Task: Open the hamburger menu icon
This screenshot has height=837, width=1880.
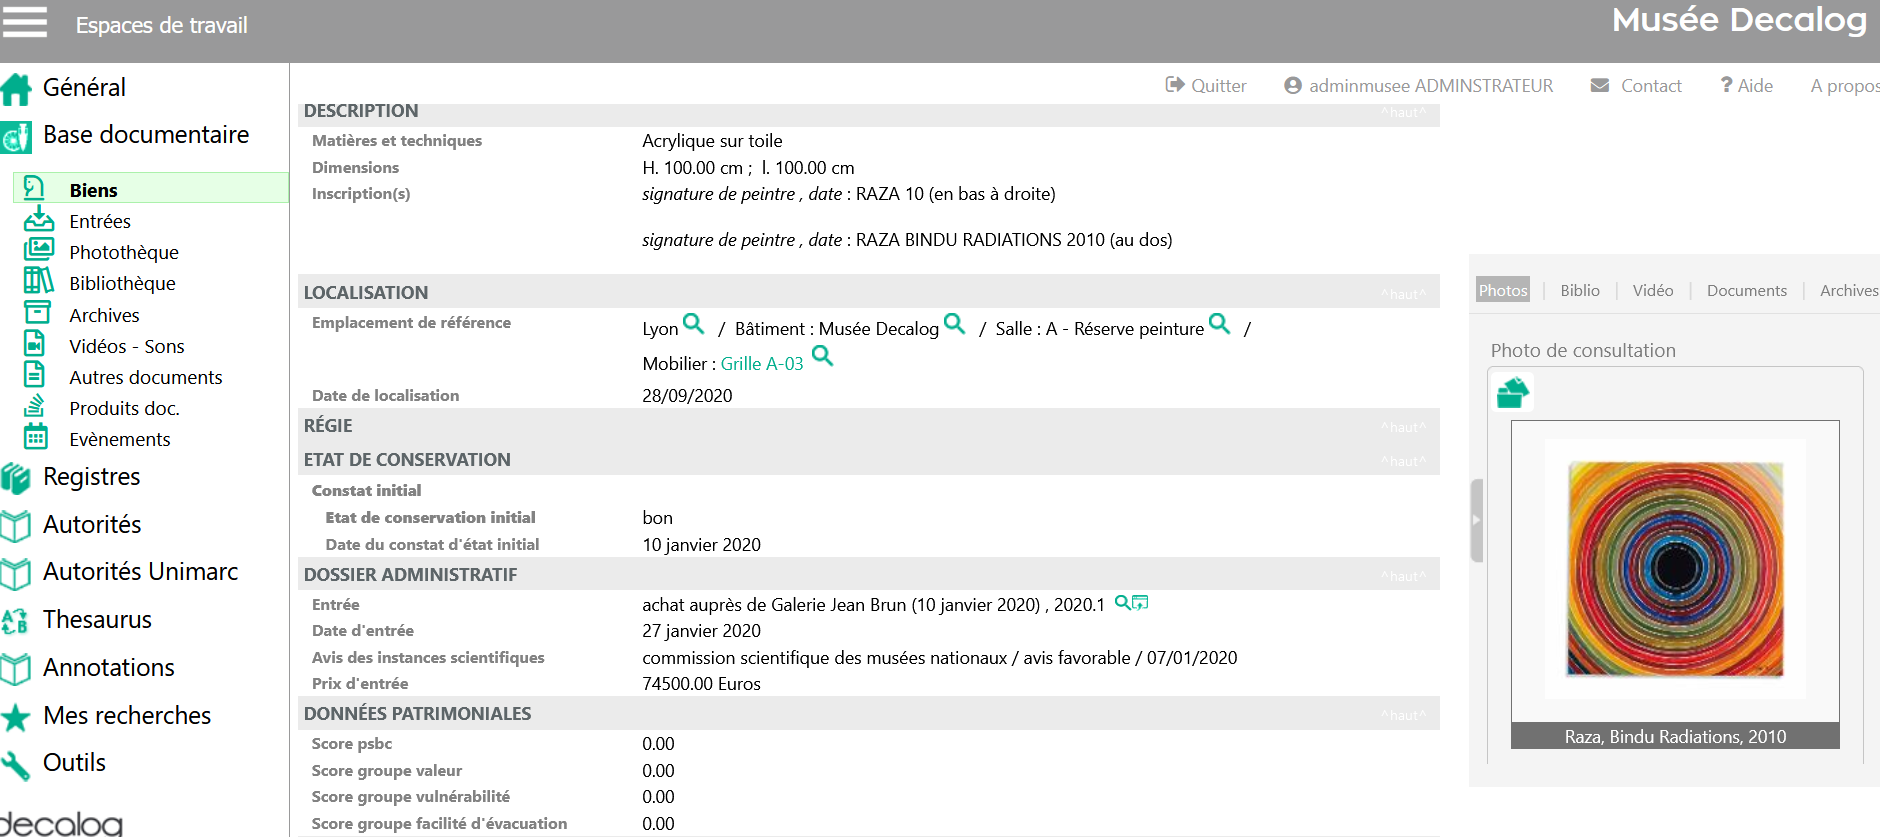Action: [x=25, y=22]
